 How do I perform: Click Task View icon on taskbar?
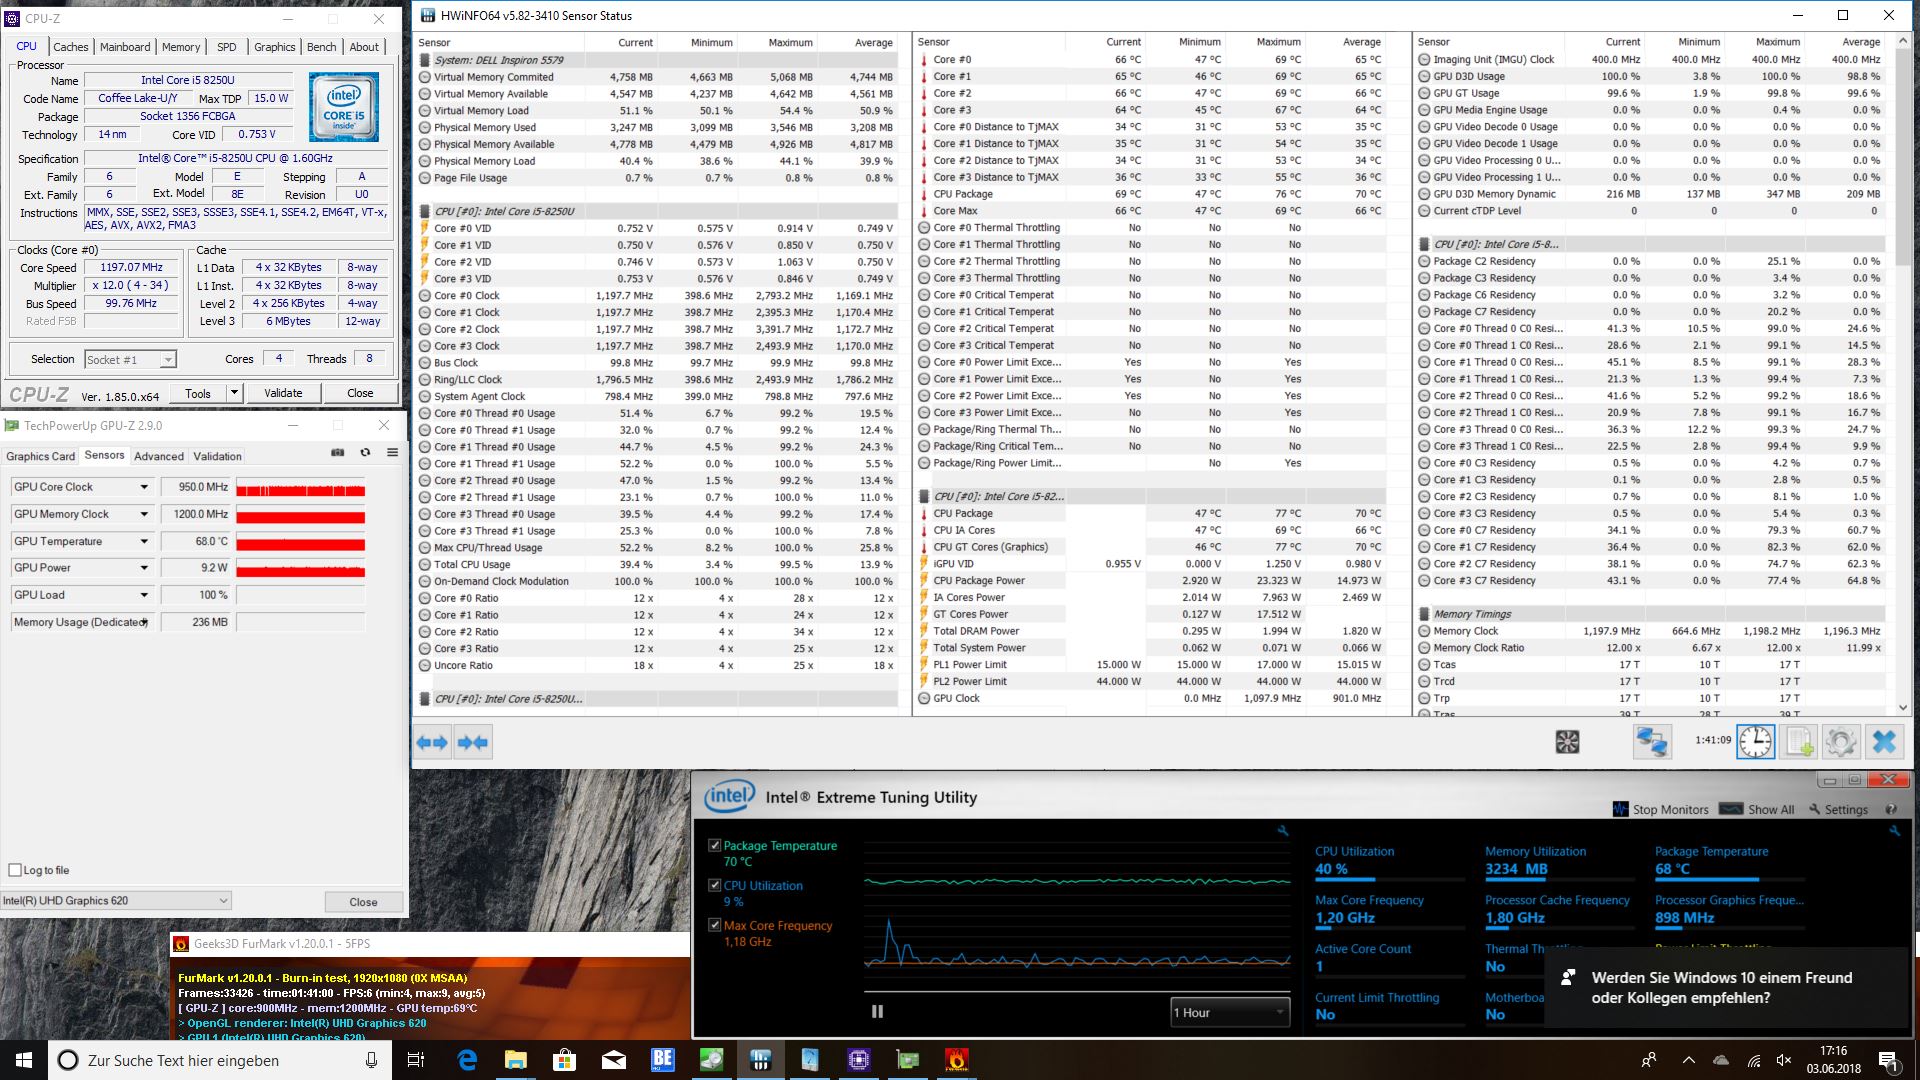point(416,1060)
